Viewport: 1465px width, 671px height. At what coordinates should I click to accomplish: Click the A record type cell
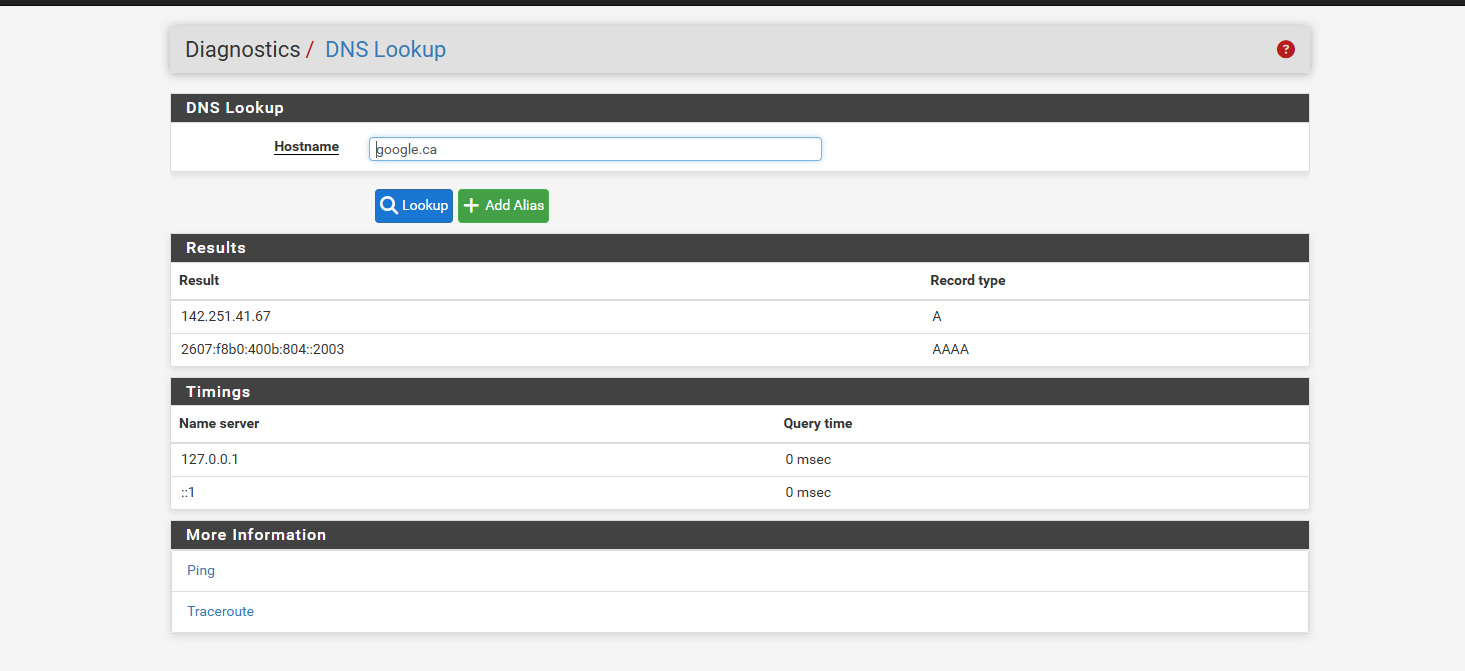937,316
